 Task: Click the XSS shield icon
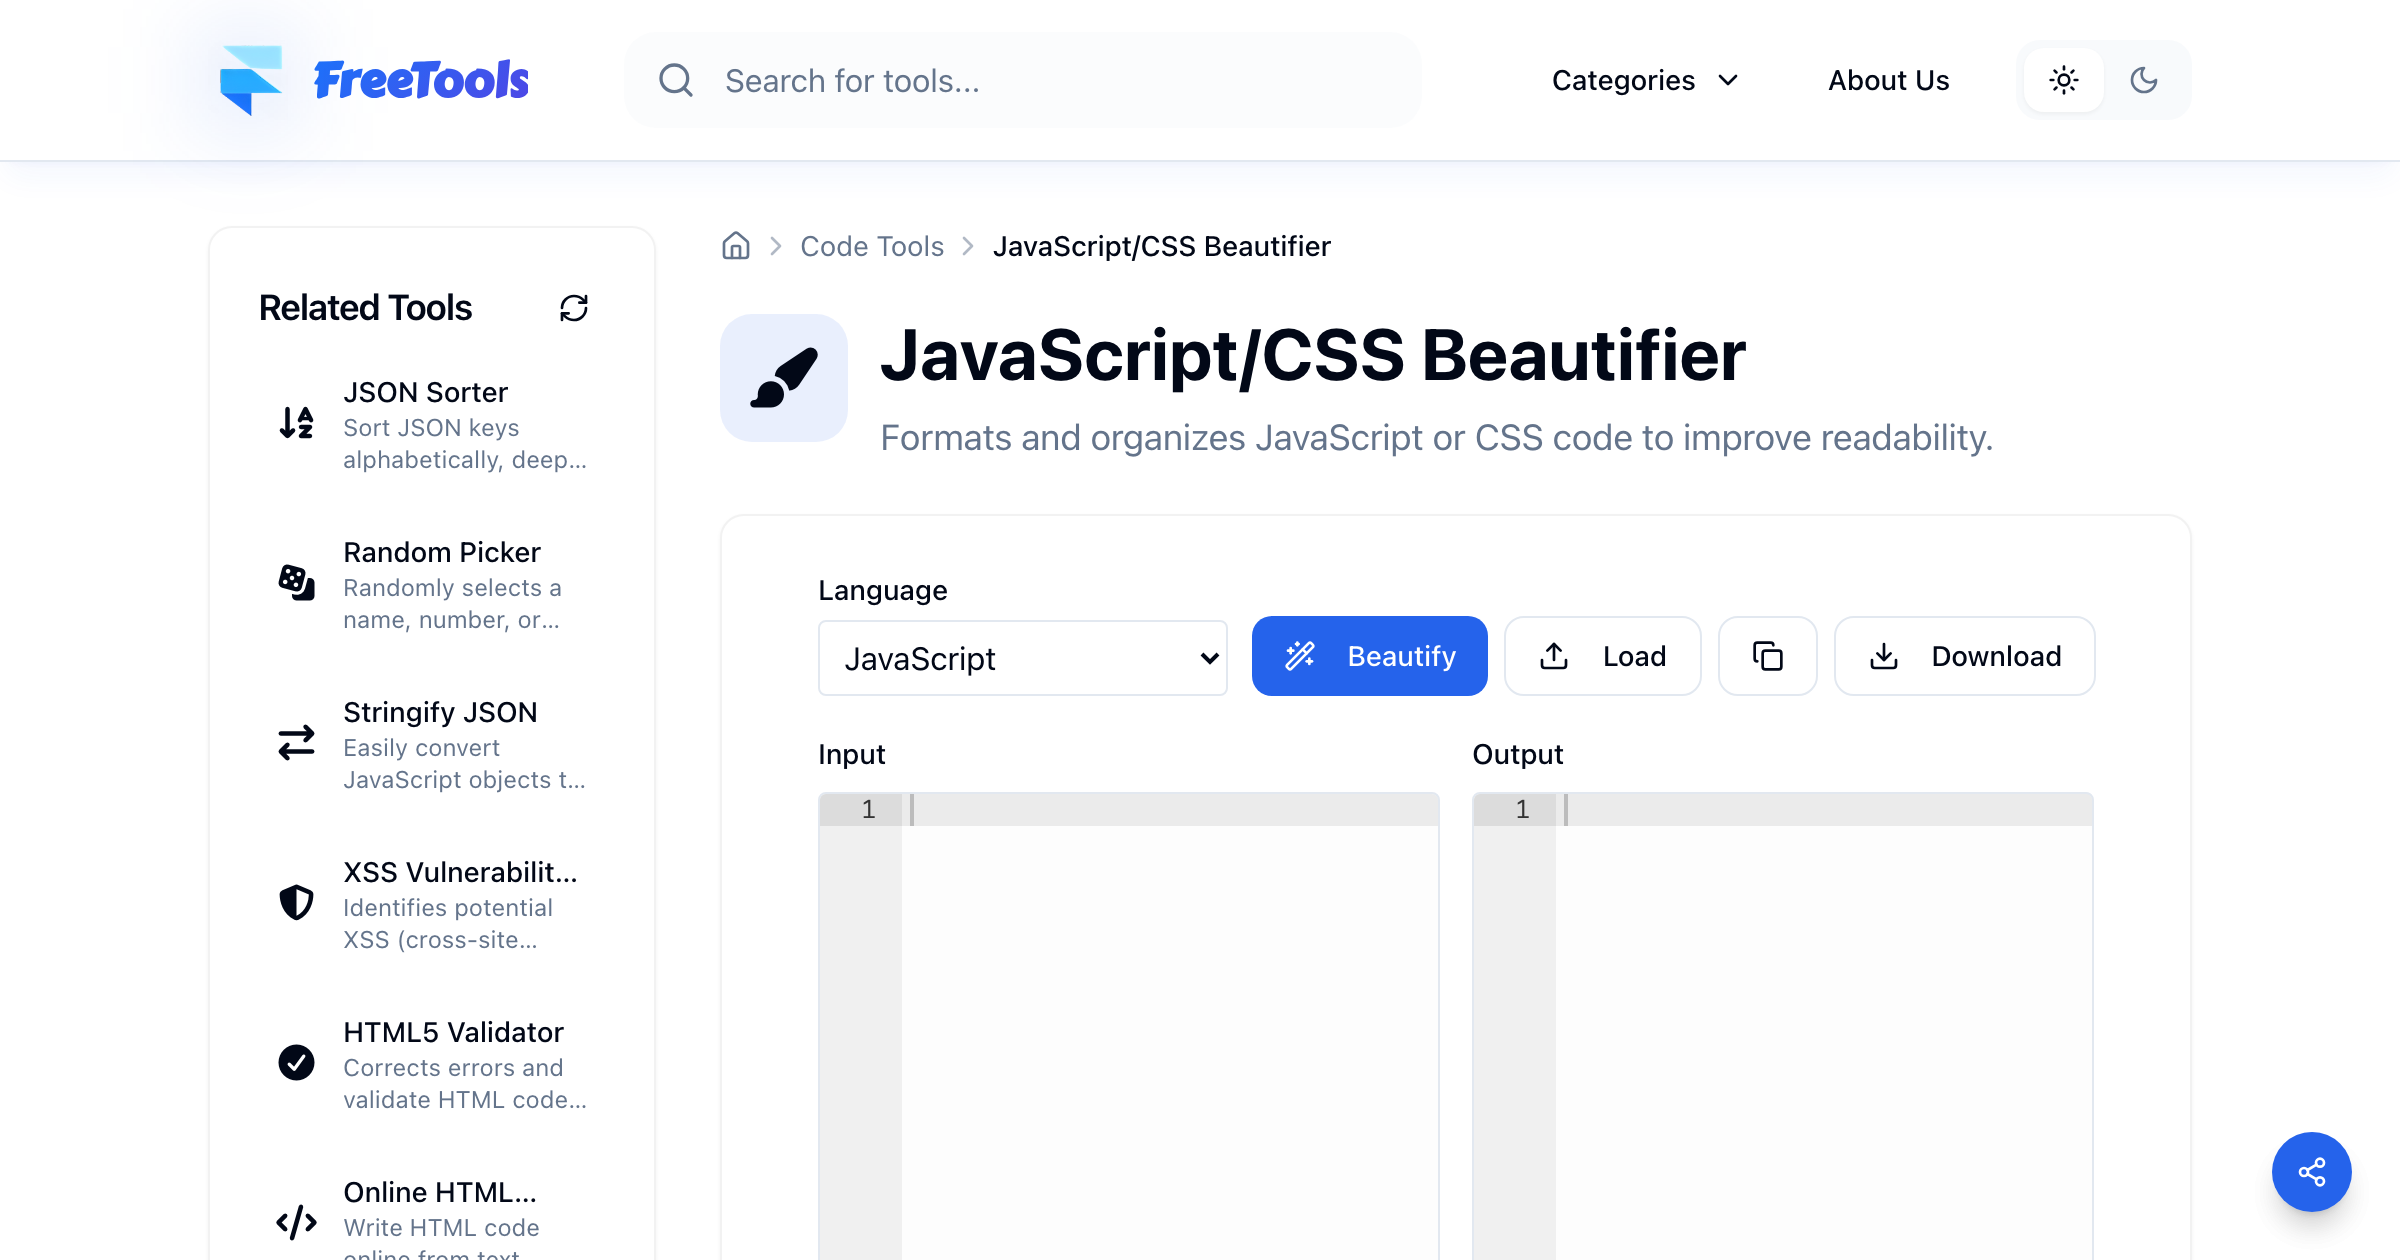(296, 903)
